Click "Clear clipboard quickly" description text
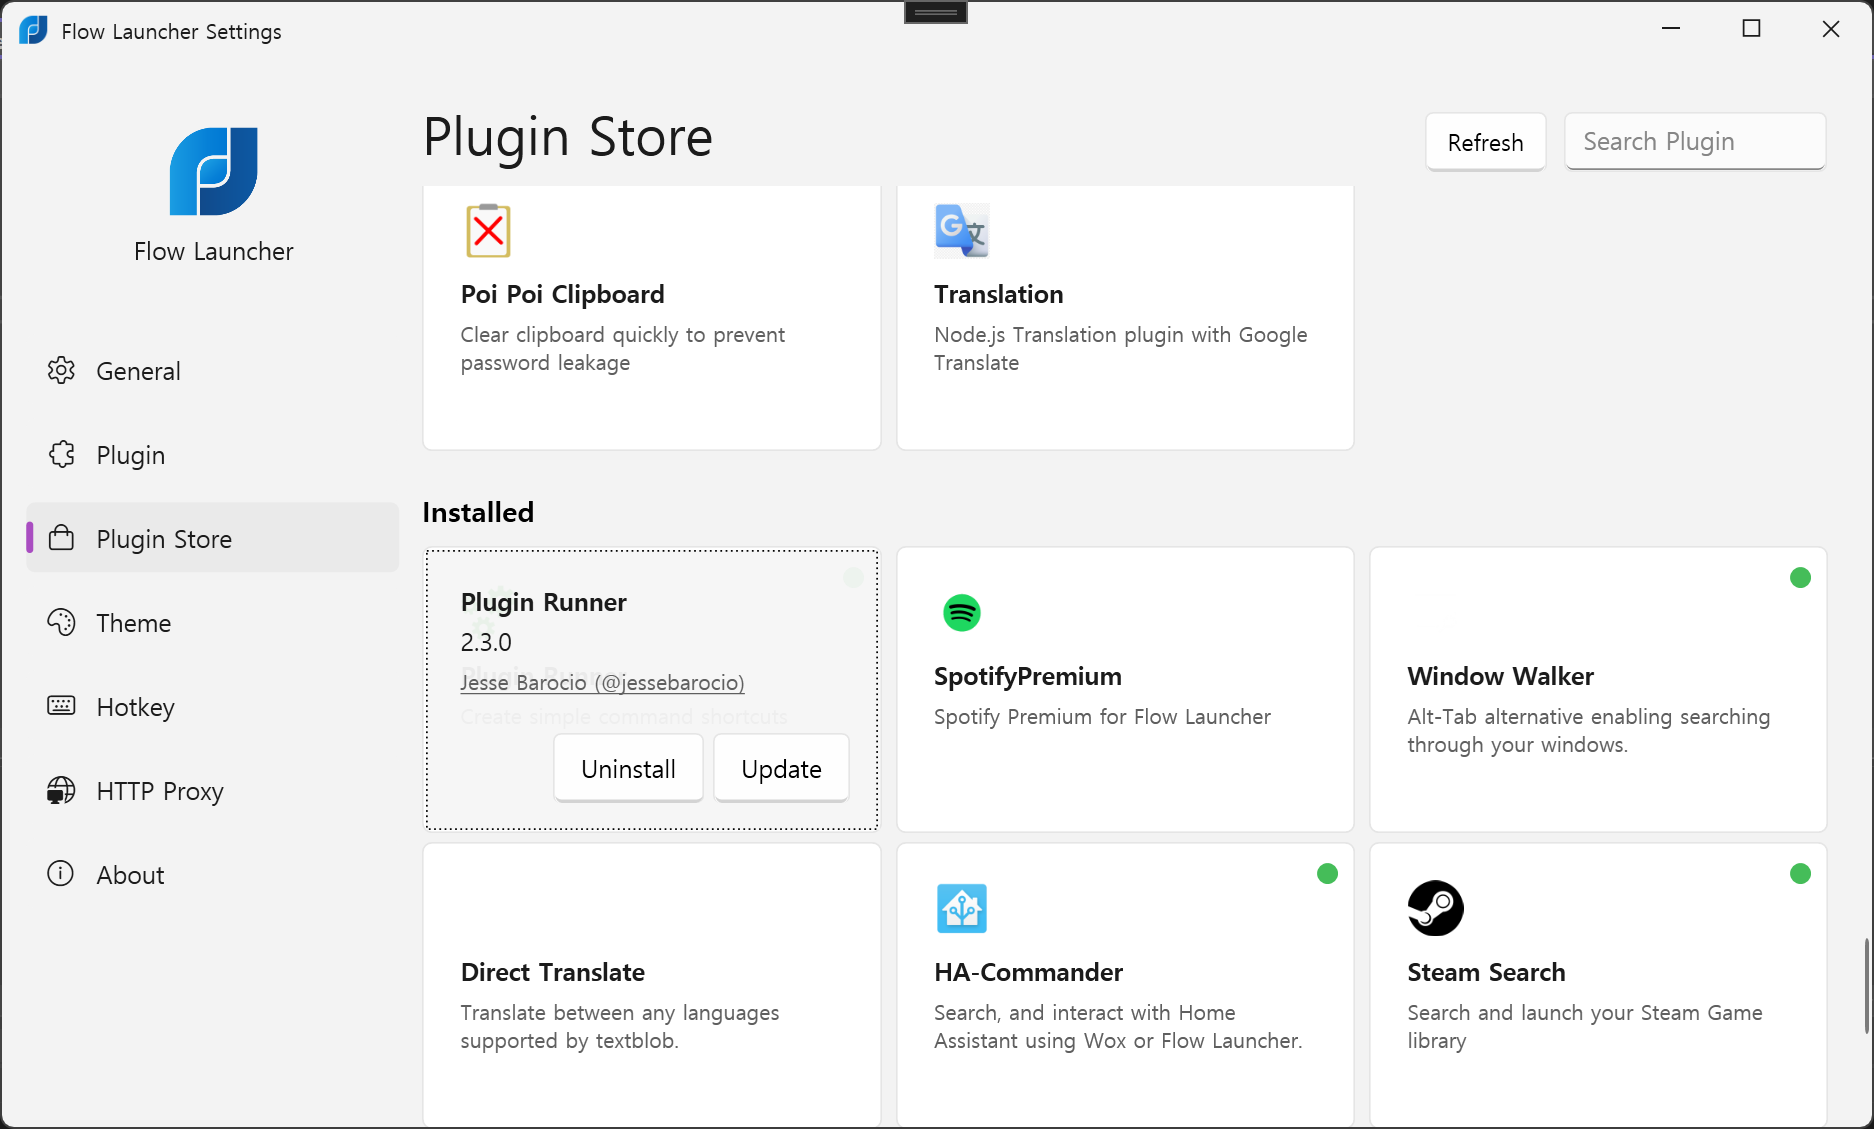The image size is (1874, 1129). tap(622, 348)
